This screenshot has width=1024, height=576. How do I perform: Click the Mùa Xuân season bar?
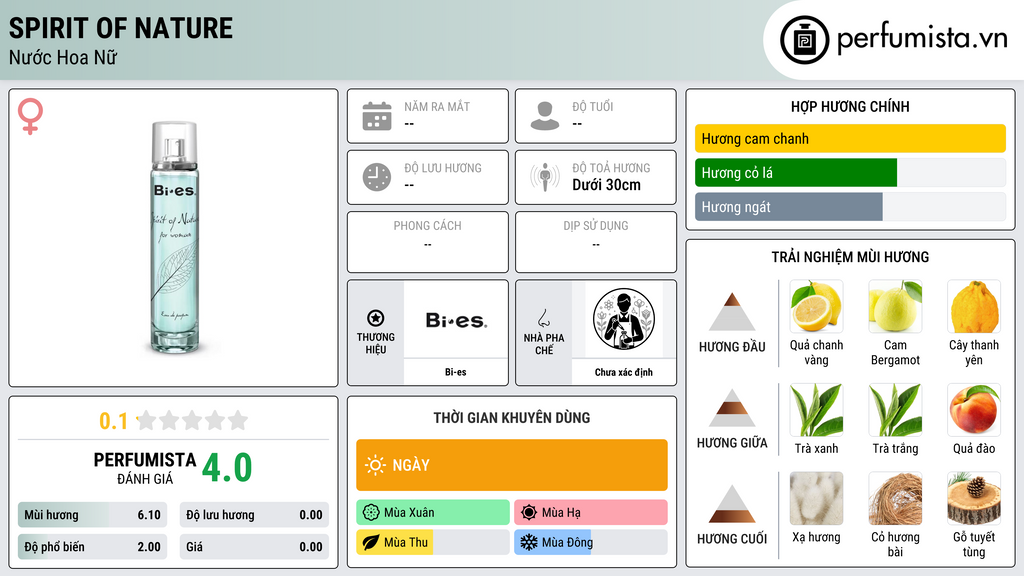tap(433, 512)
